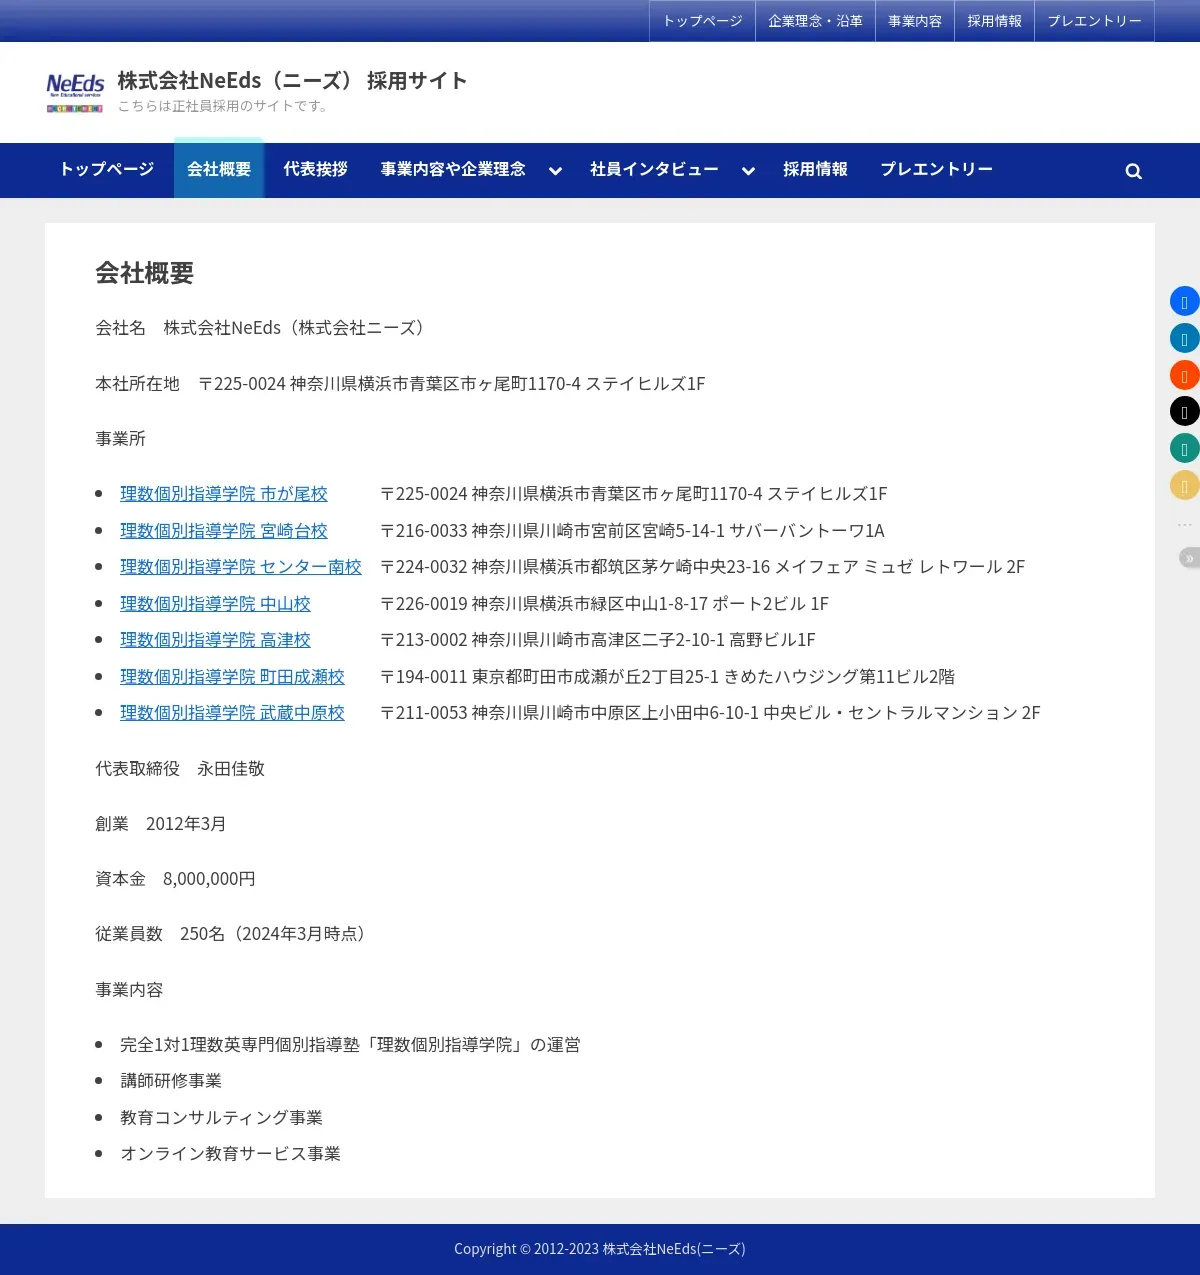Viewport: 1200px width, 1275px height.
Task: Click the オンライン教育サービス事業 list item
Action: click(230, 1154)
